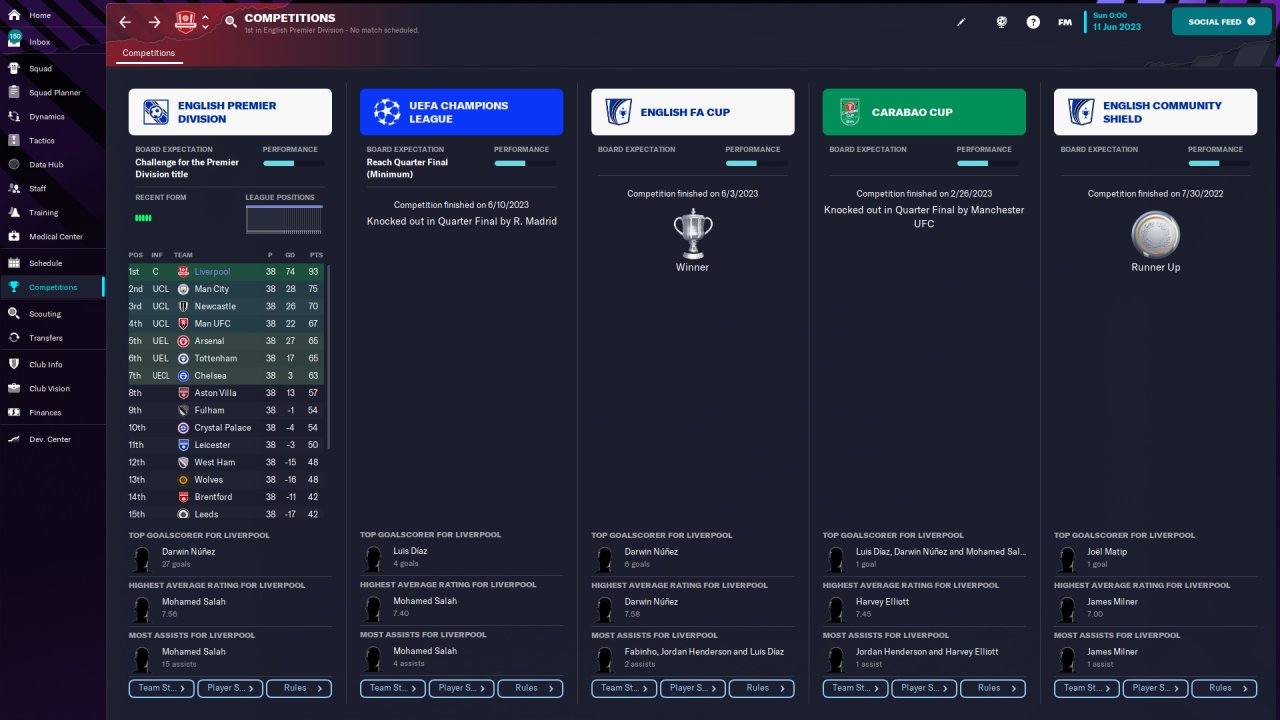Image resolution: width=1280 pixels, height=720 pixels.
Task: Open Player Stats under English Community Shield
Action: 1156,688
